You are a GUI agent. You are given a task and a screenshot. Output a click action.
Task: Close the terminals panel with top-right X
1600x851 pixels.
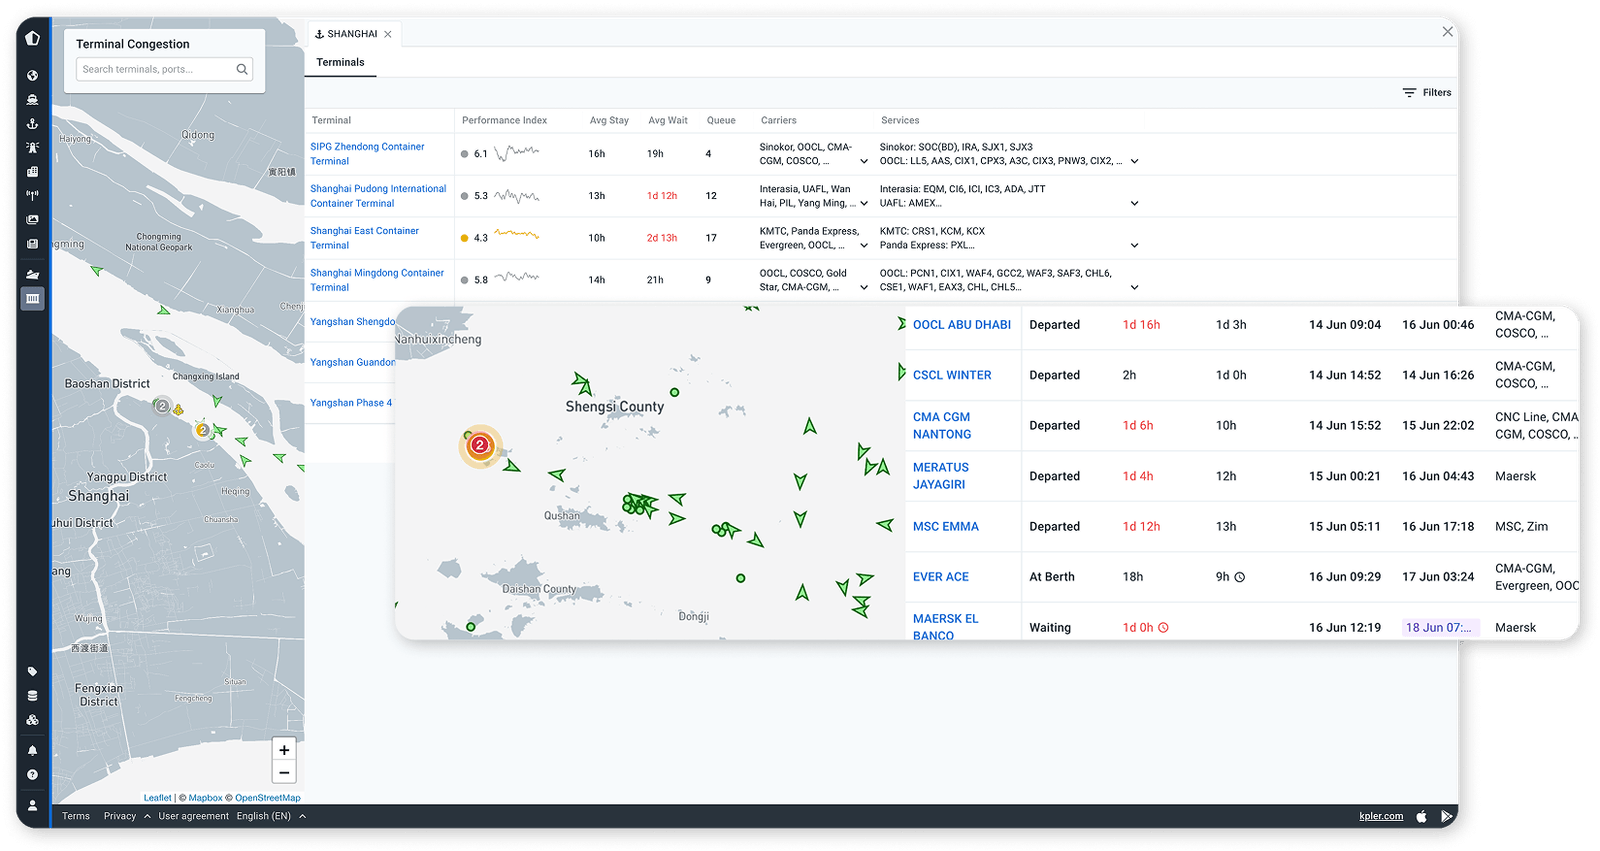tap(1447, 32)
